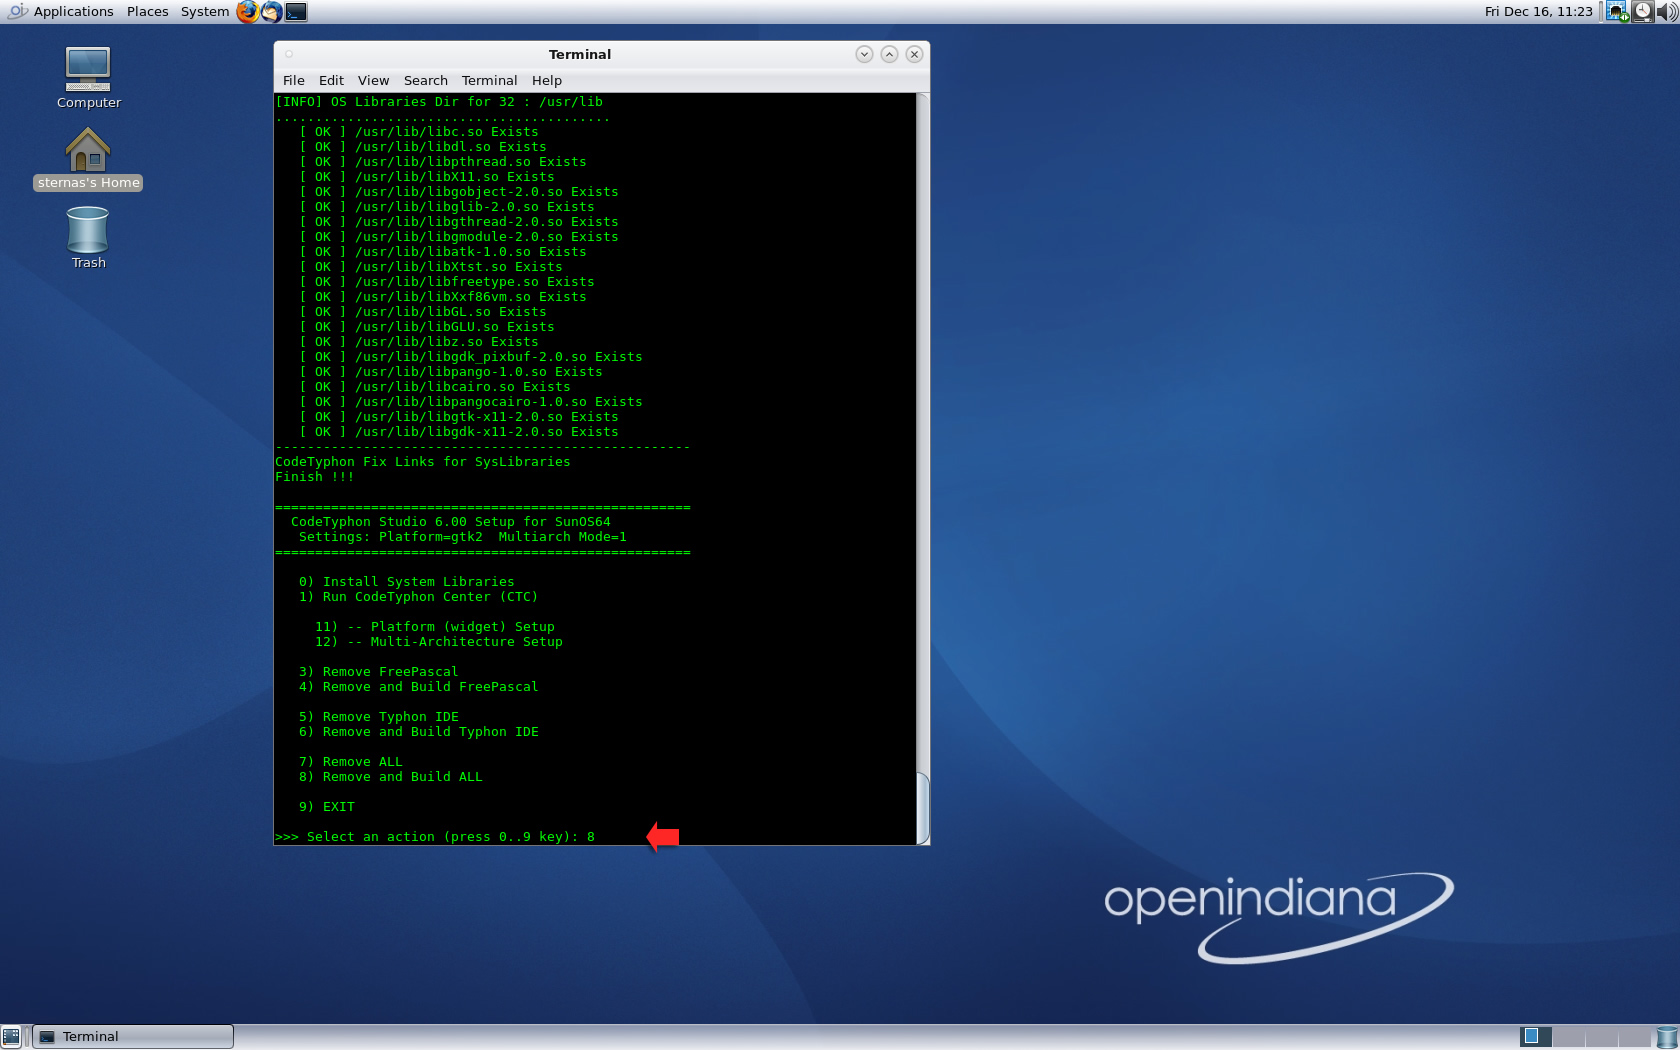Click the Show Desktop icon in bottom panel
Screen dimensions: 1680x1050
pyautogui.click(x=11, y=1036)
